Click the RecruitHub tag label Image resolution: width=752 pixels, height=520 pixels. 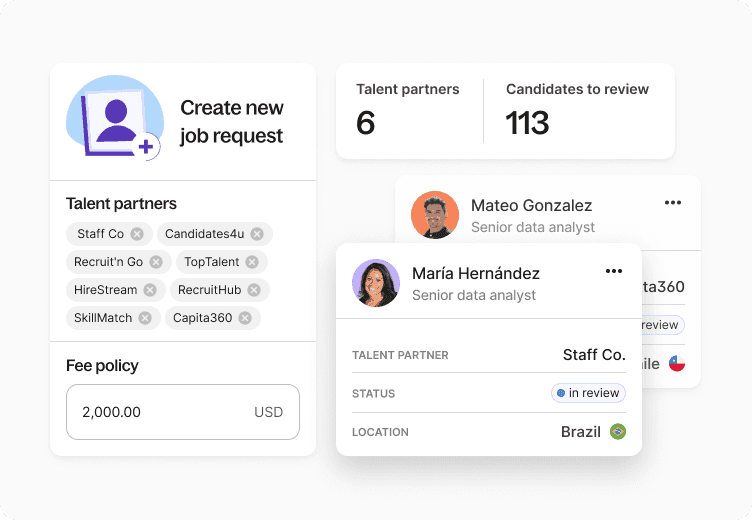210,290
